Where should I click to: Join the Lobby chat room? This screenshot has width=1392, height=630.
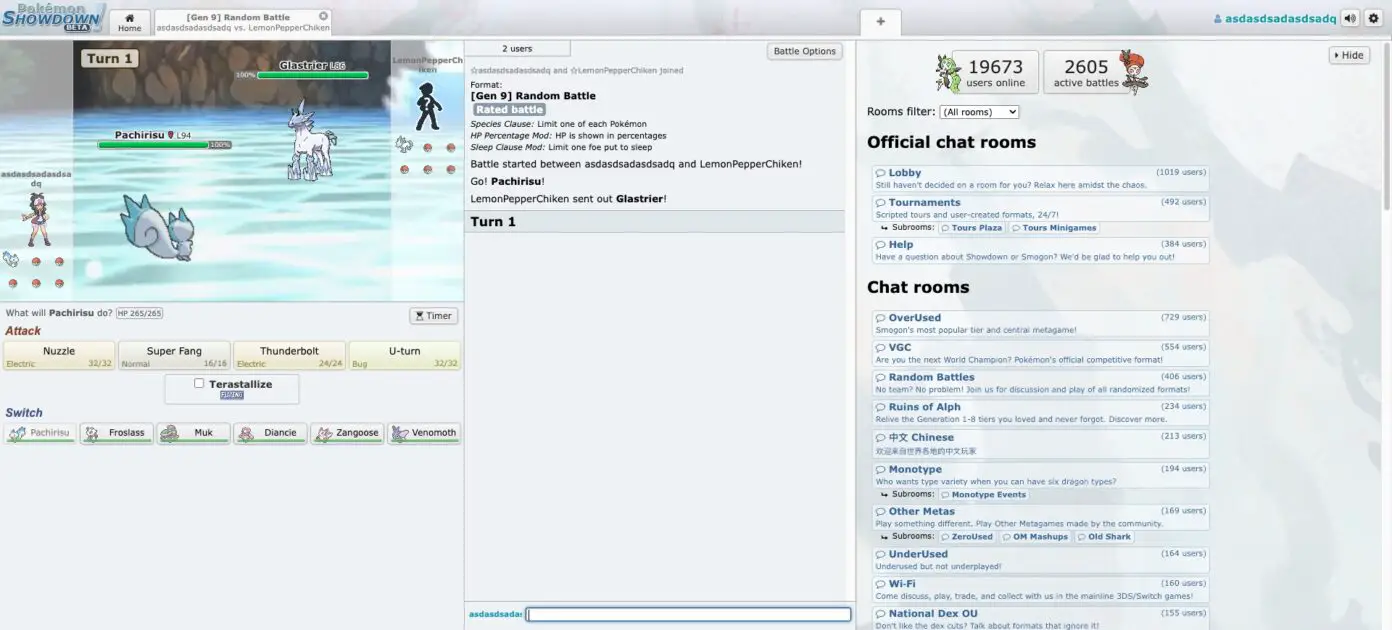pos(904,173)
